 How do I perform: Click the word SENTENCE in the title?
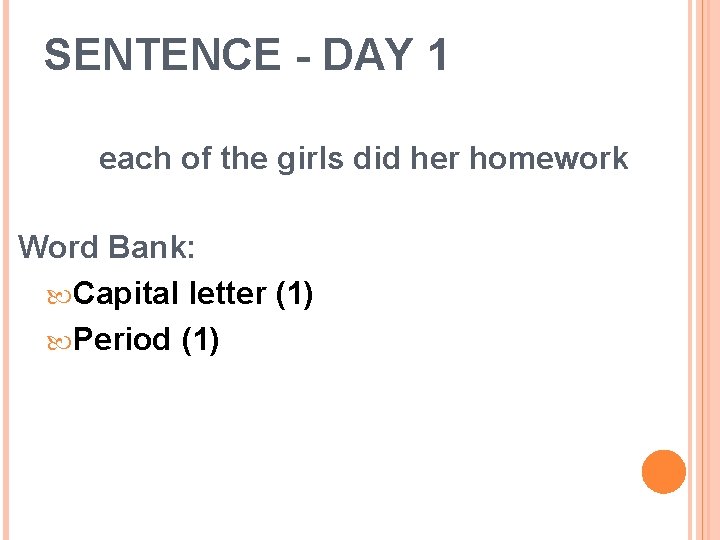(162, 55)
